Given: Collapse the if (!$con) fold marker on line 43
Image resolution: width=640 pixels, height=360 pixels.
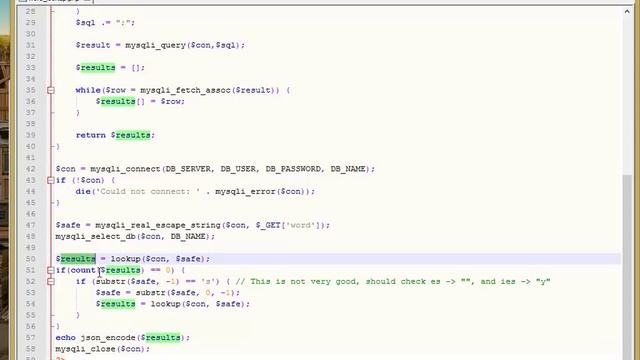Looking at the screenshot, I should 51,180.
